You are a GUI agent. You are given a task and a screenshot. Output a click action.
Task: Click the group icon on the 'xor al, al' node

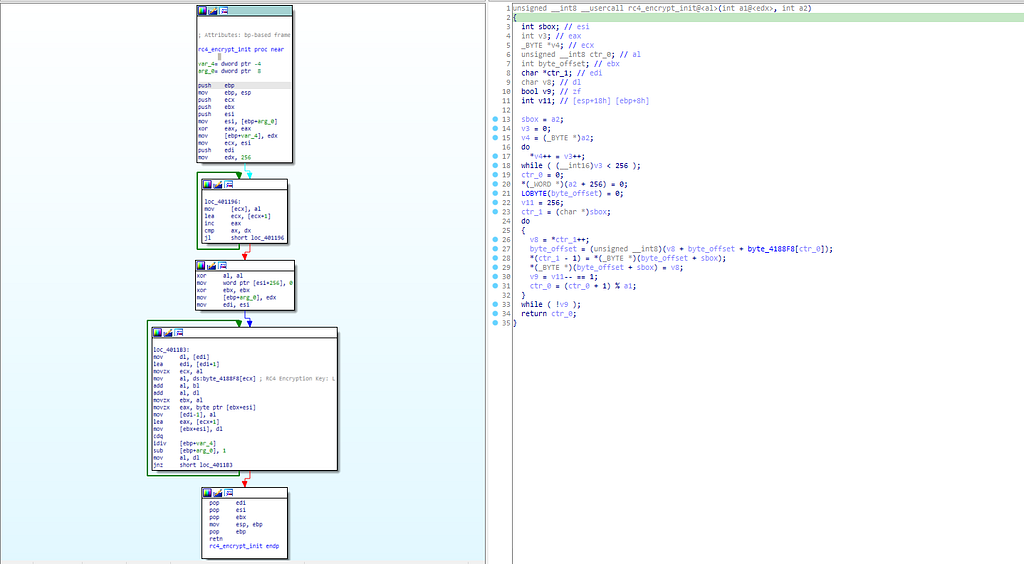point(222,266)
